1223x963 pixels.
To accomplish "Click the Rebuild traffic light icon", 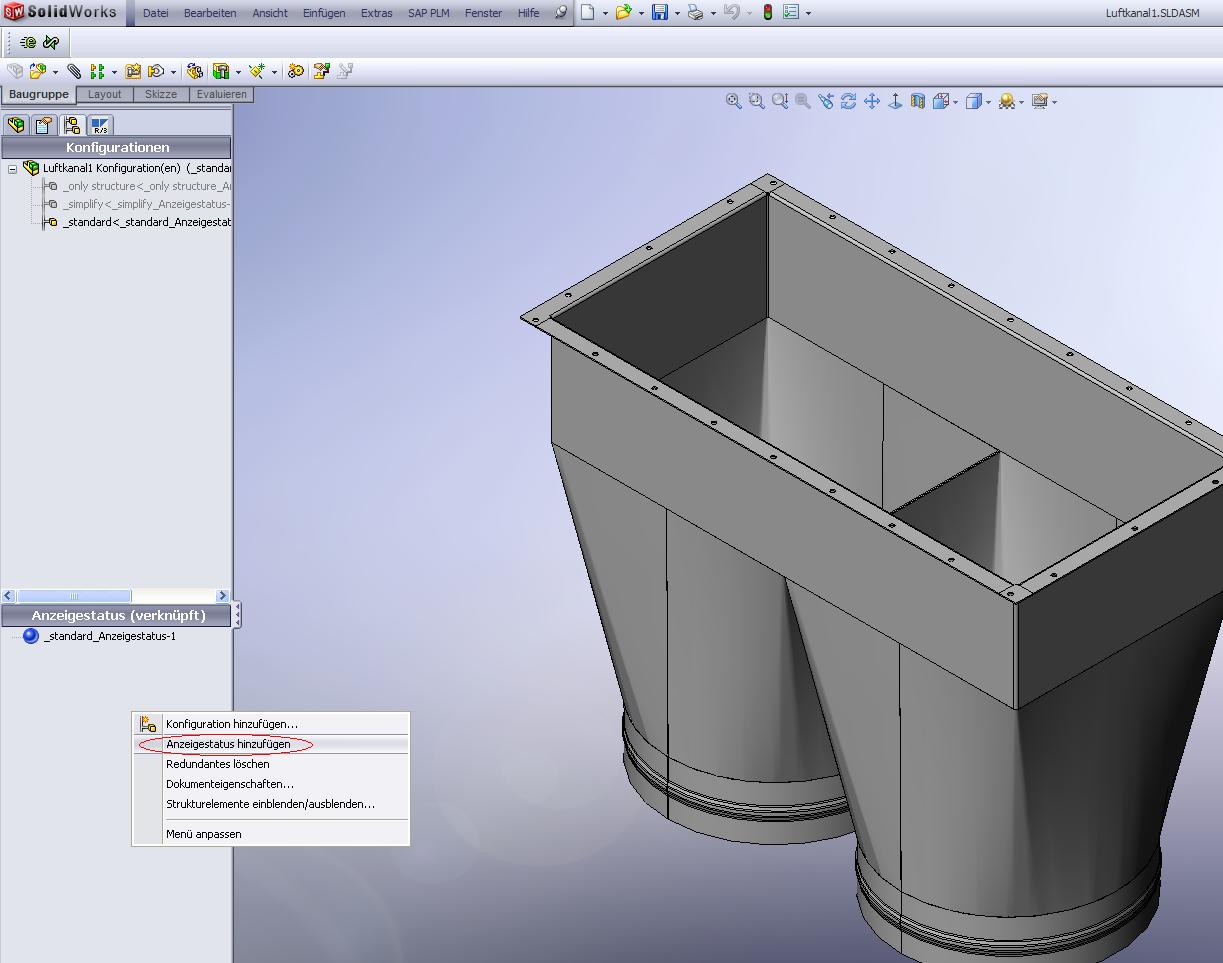I will (767, 13).
